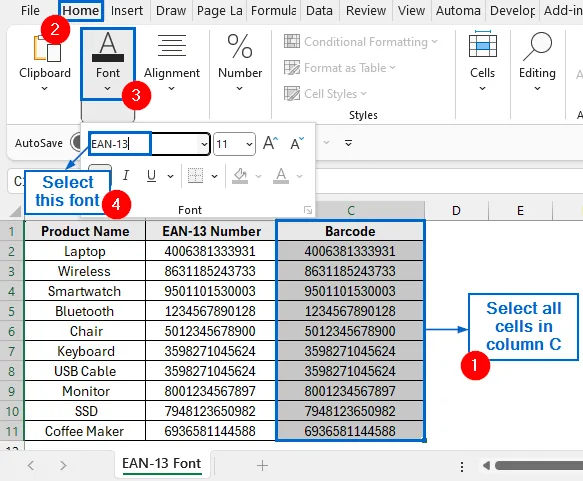The image size is (583, 481).
Task: Select column E header
Action: point(520,210)
